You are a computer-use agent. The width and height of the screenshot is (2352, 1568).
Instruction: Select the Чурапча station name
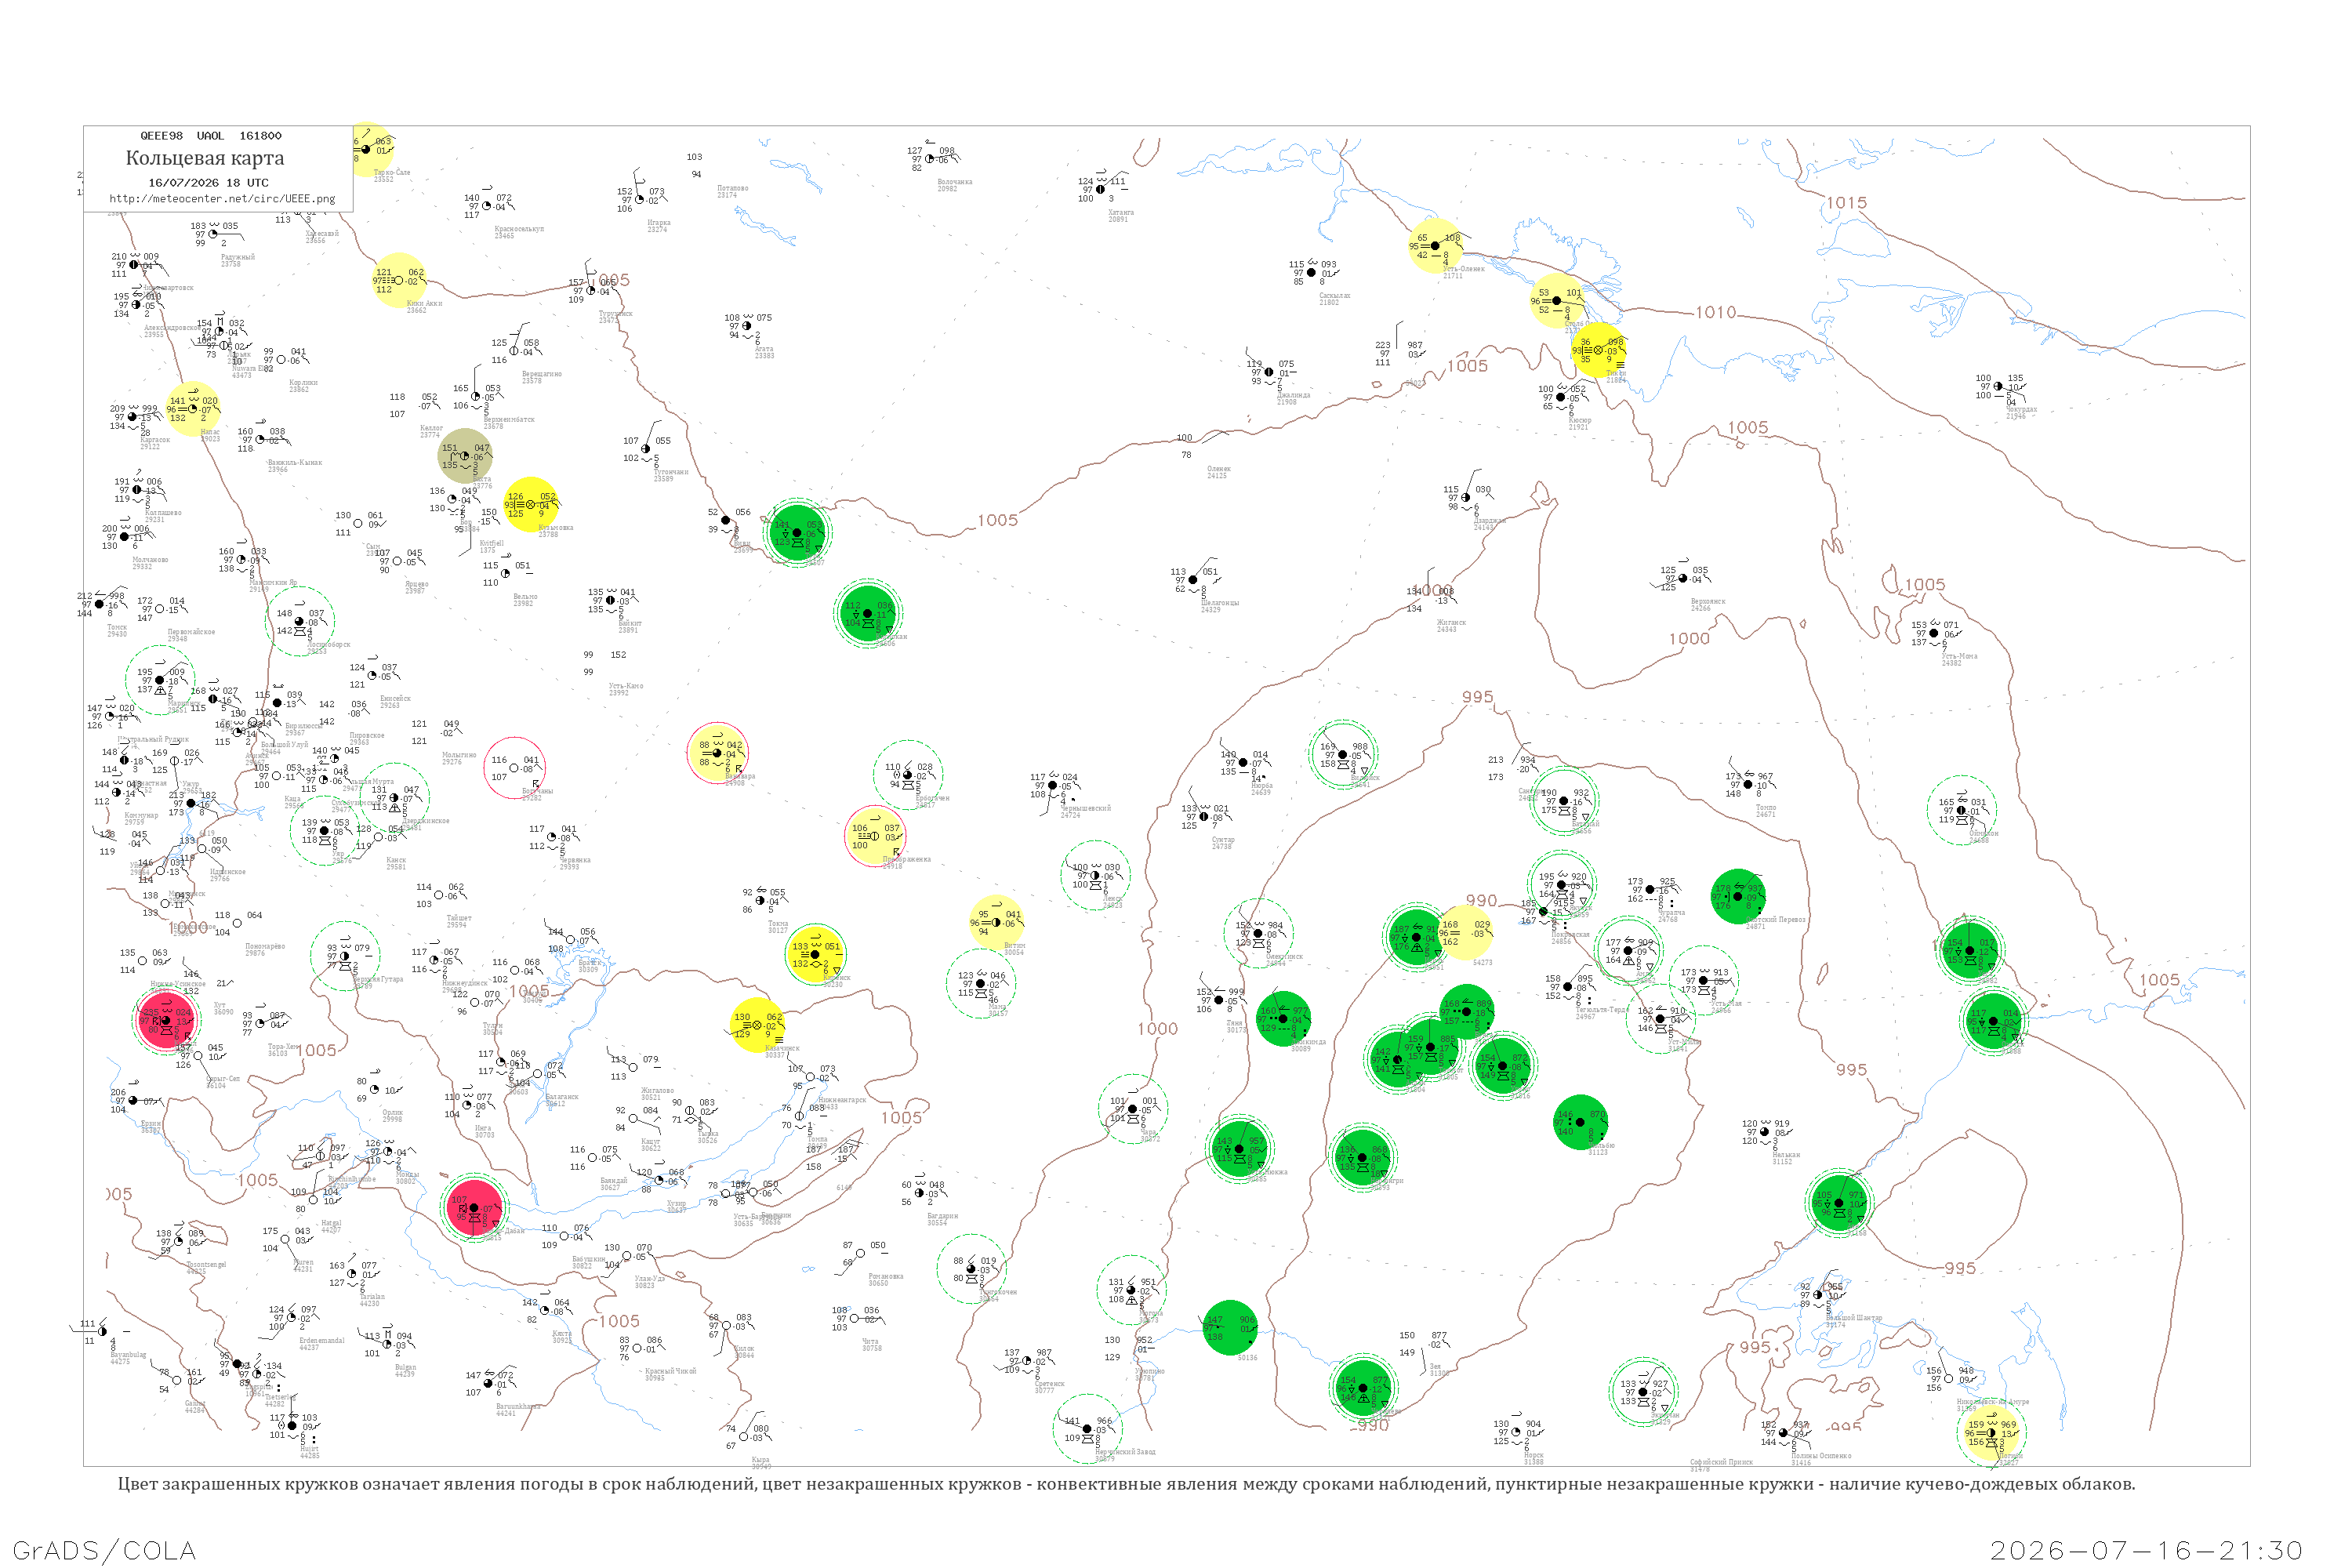point(1671,912)
